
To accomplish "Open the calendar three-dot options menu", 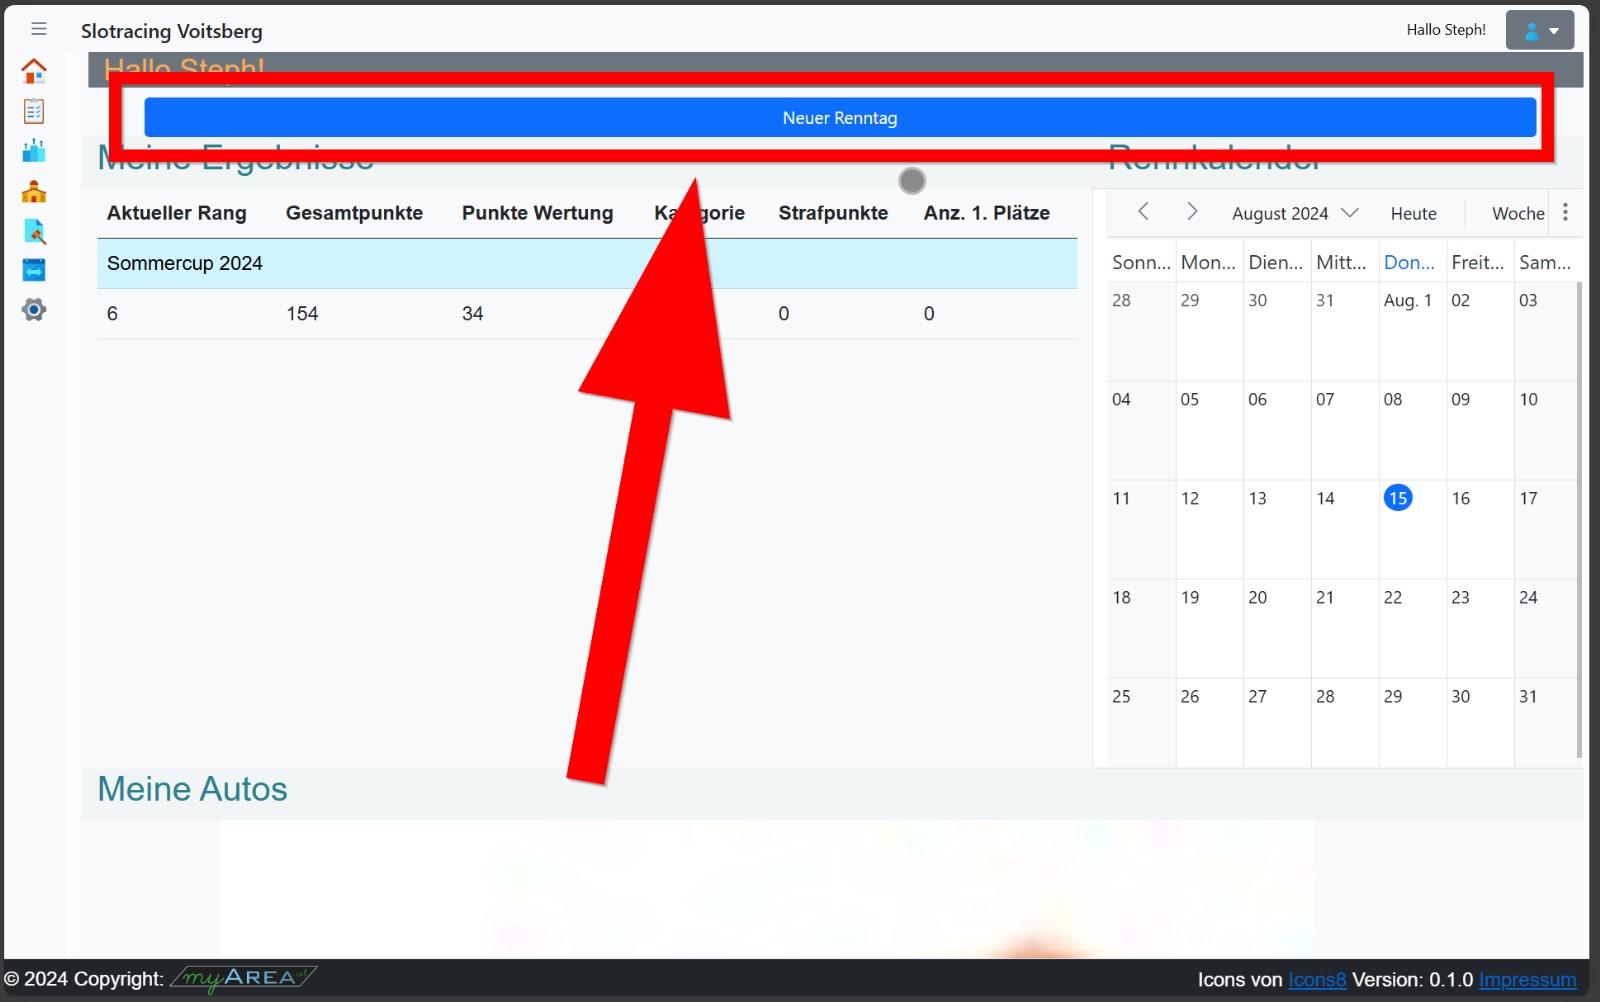I will [x=1565, y=213].
